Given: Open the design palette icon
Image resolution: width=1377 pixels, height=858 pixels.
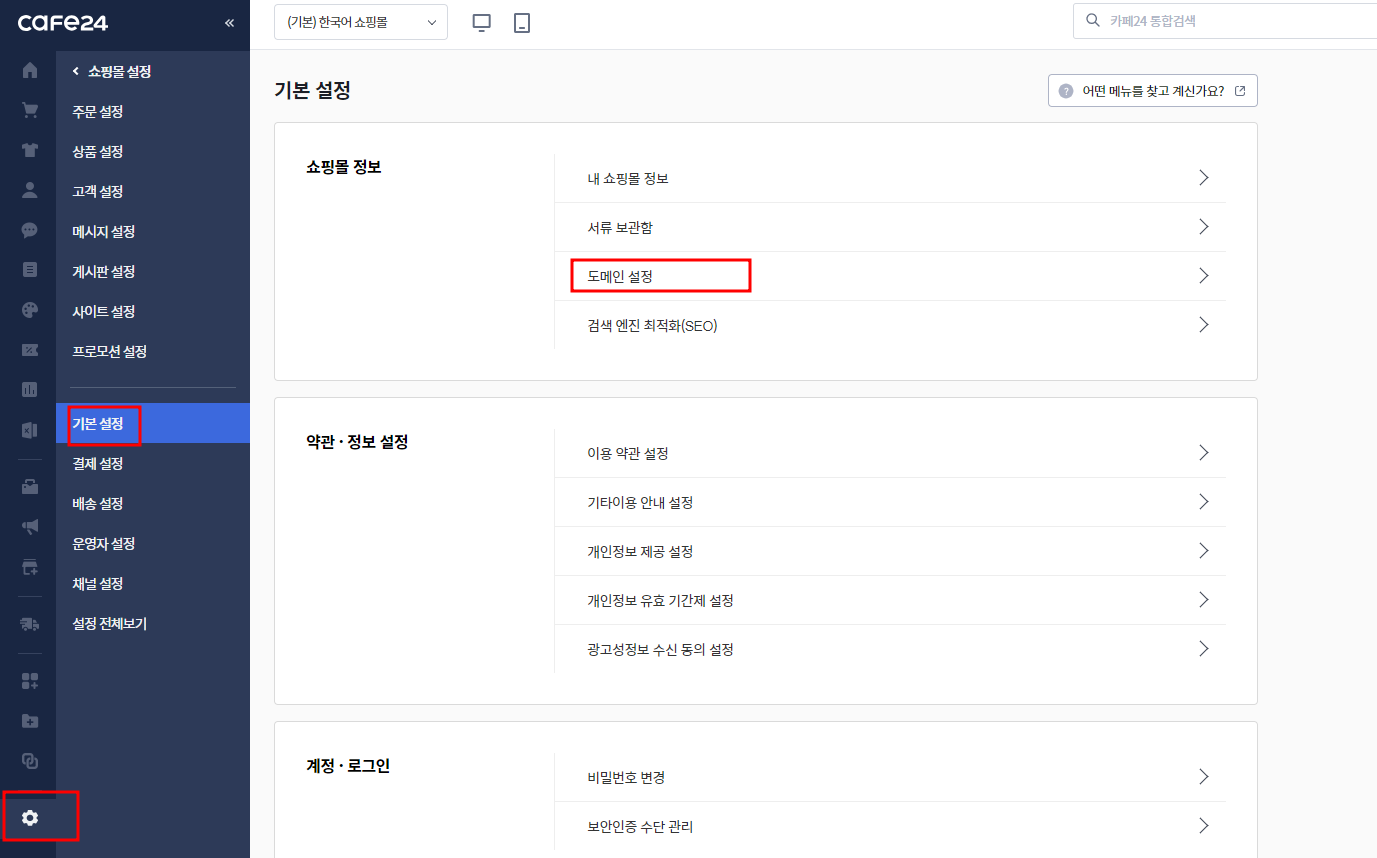Looking at the screenshot, I should point(29,310).
